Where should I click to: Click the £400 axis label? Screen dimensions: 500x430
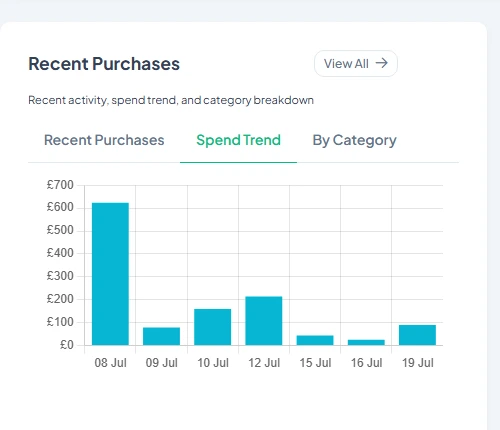(x=60, y=253)
